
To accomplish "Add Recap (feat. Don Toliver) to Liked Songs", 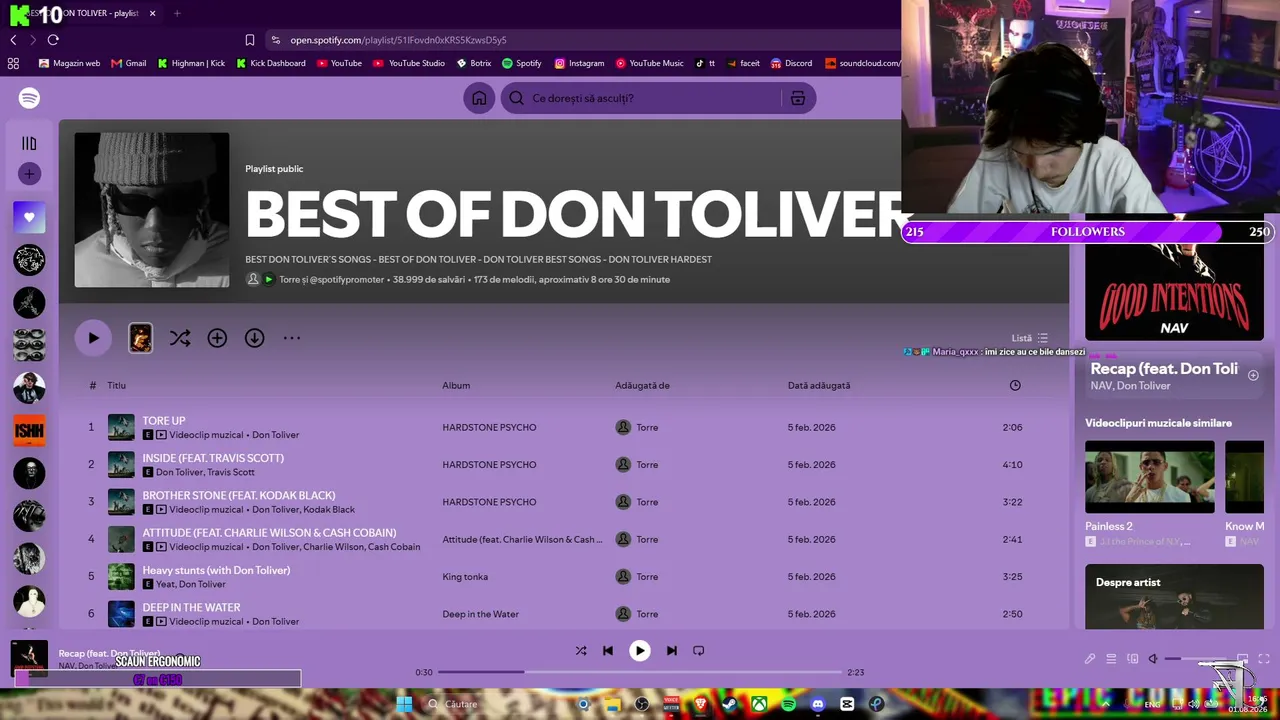I will point(1253,375).
